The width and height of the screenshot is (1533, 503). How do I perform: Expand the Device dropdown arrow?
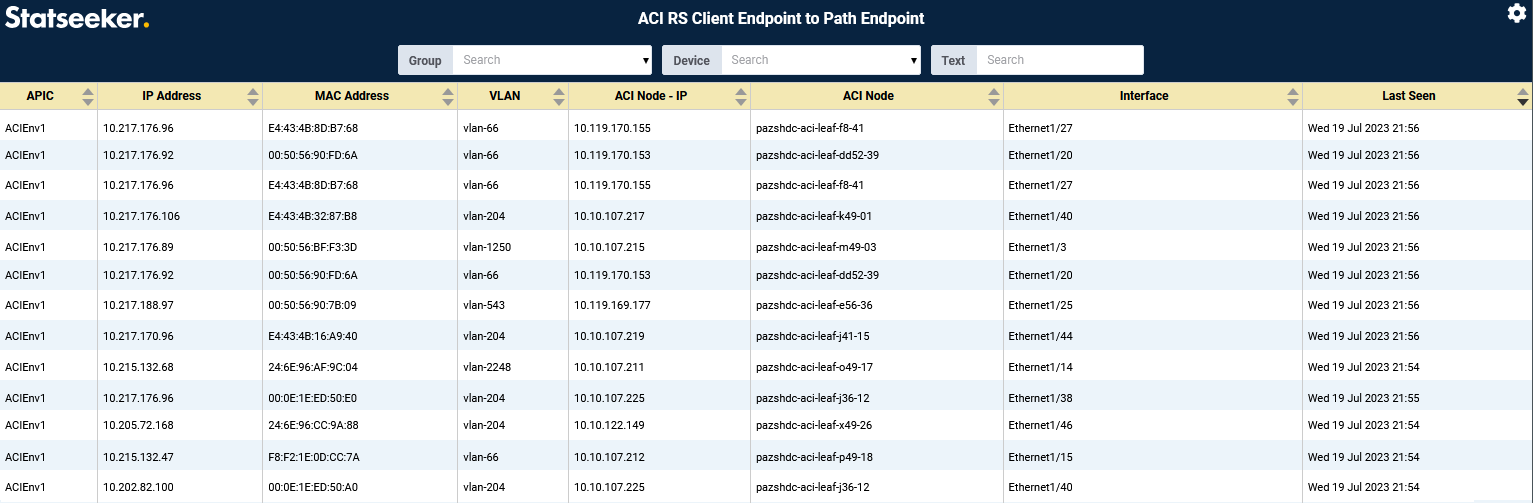click(914, 61)
